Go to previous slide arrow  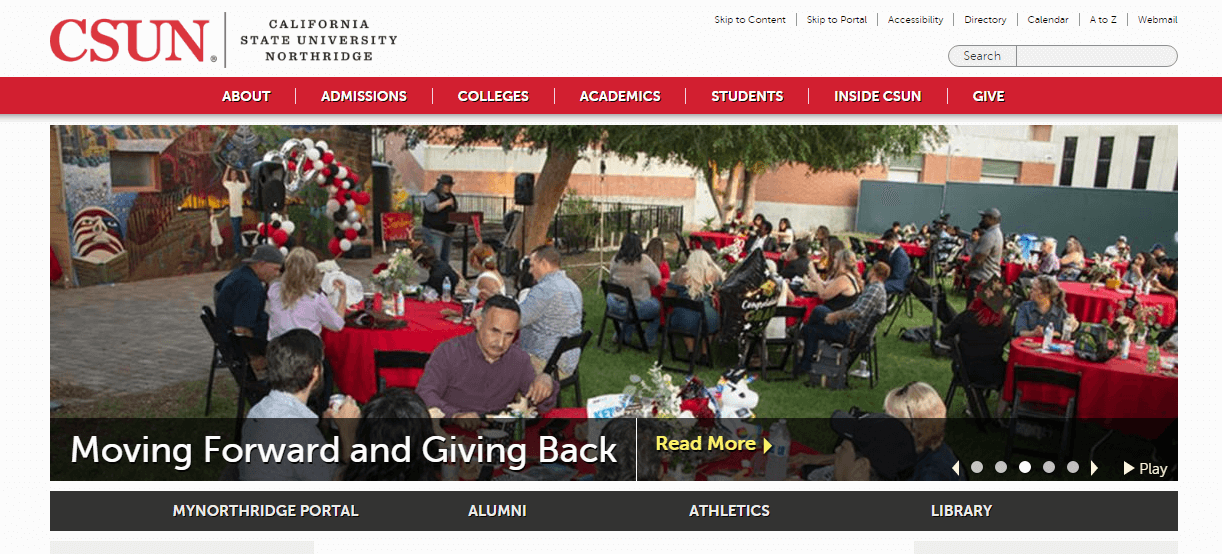click(x=956, y=468)
